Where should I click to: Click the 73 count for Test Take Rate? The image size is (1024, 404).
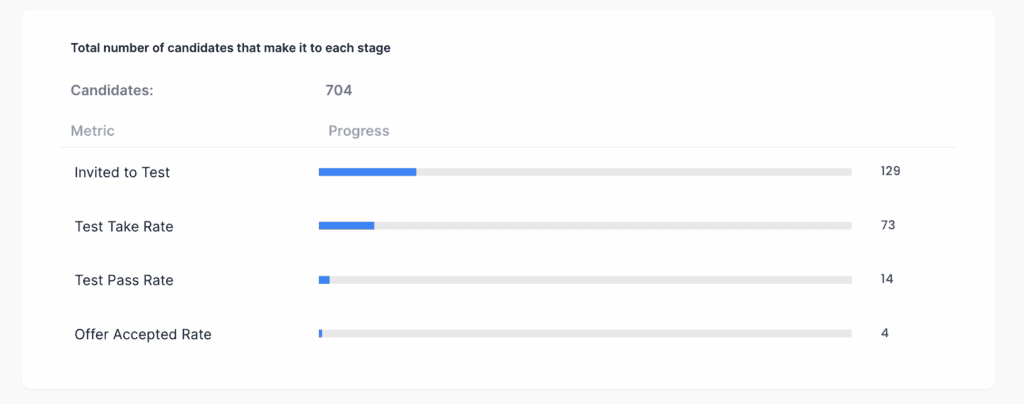point(888,225)
